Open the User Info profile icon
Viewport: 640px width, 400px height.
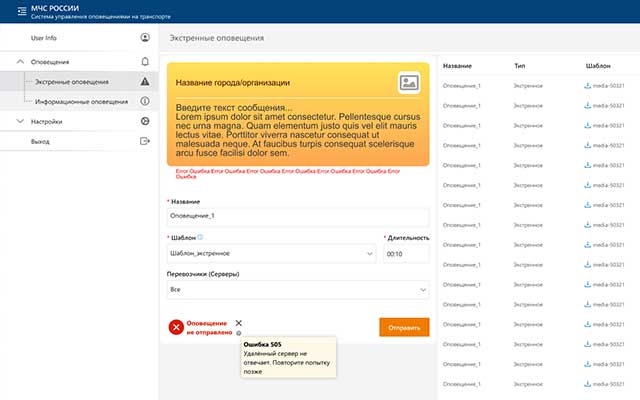coord(145,38)
